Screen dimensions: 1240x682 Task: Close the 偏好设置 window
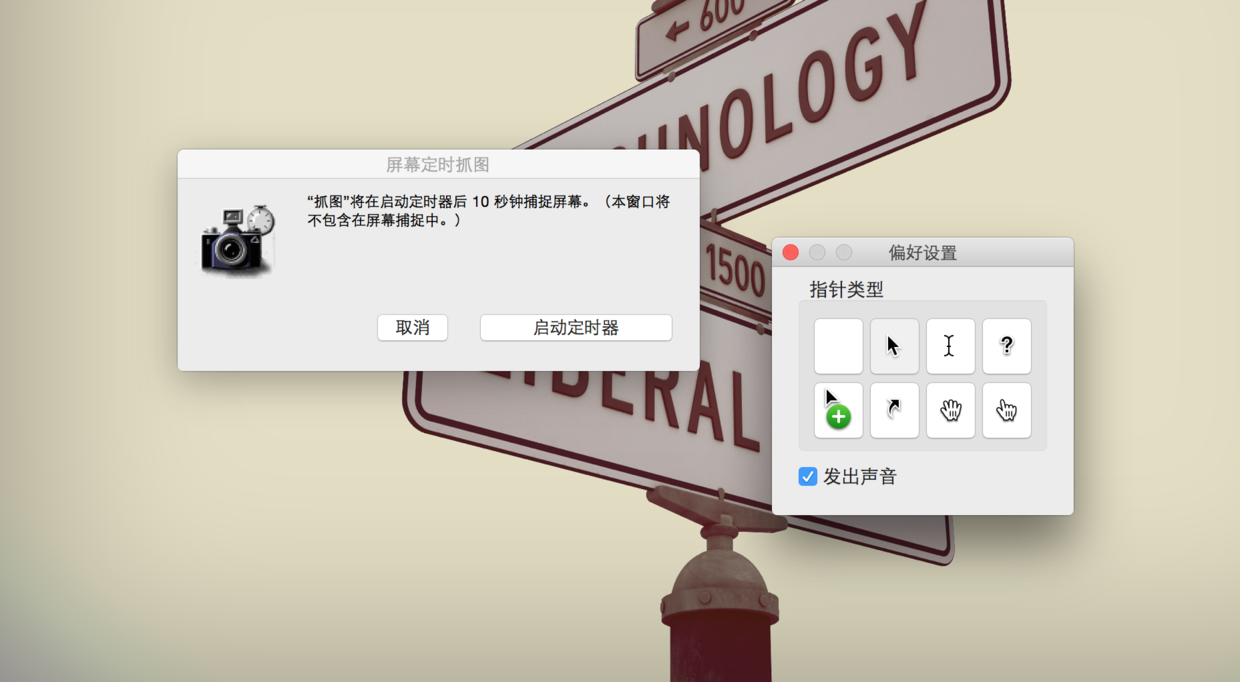790,253
